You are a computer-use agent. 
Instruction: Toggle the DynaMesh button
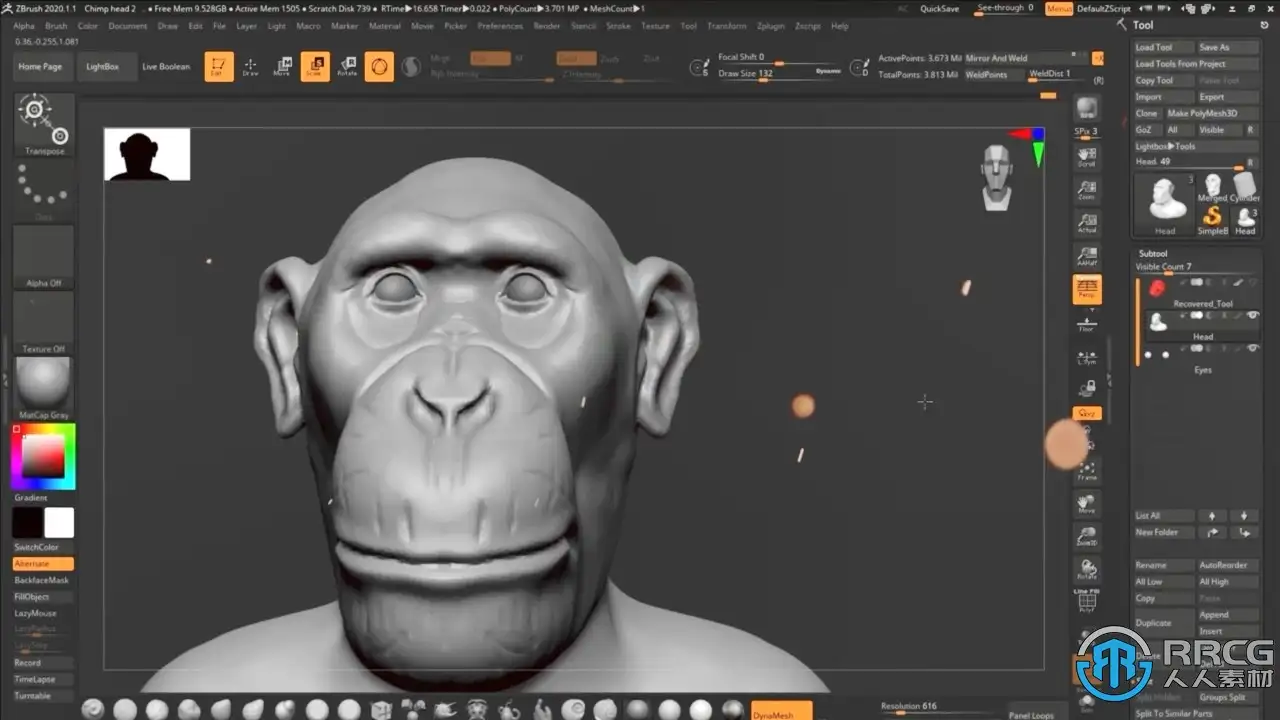pos(781,710)
